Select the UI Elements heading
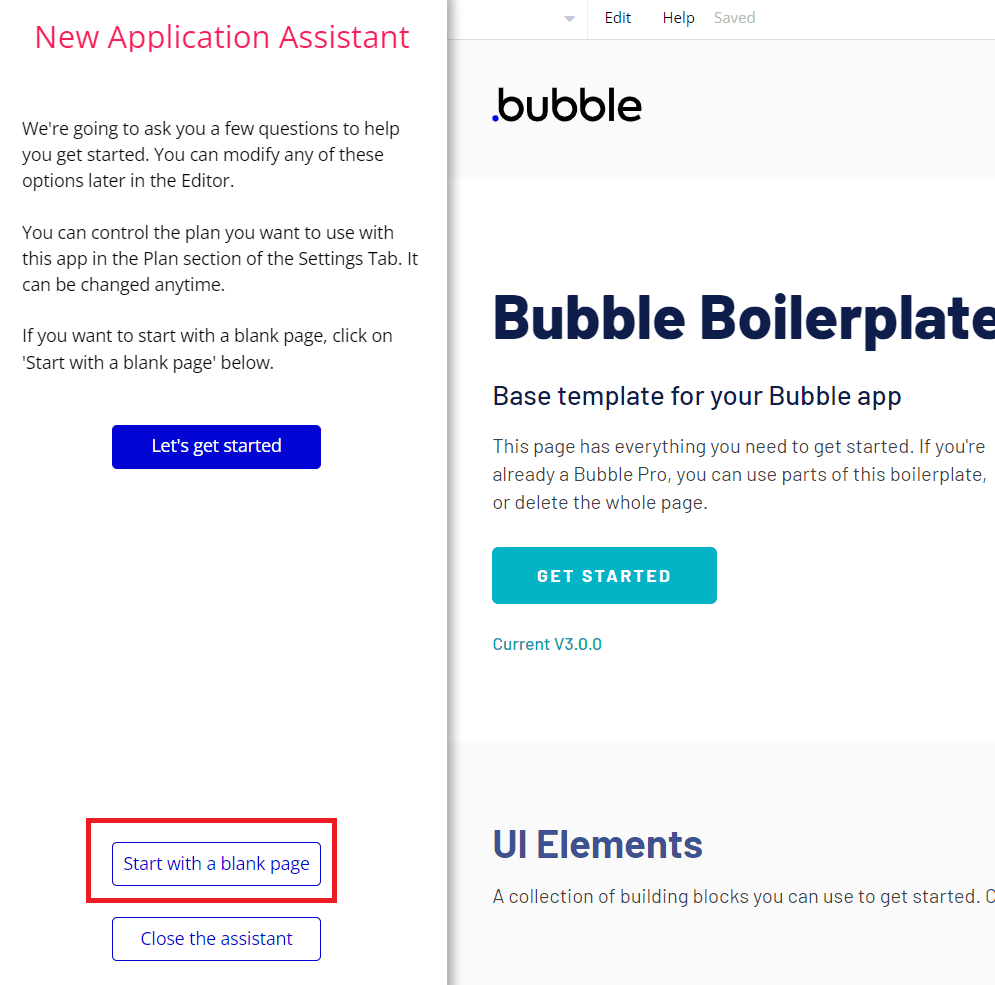Viewport: 995px width, 985px height. coord(597,844)
